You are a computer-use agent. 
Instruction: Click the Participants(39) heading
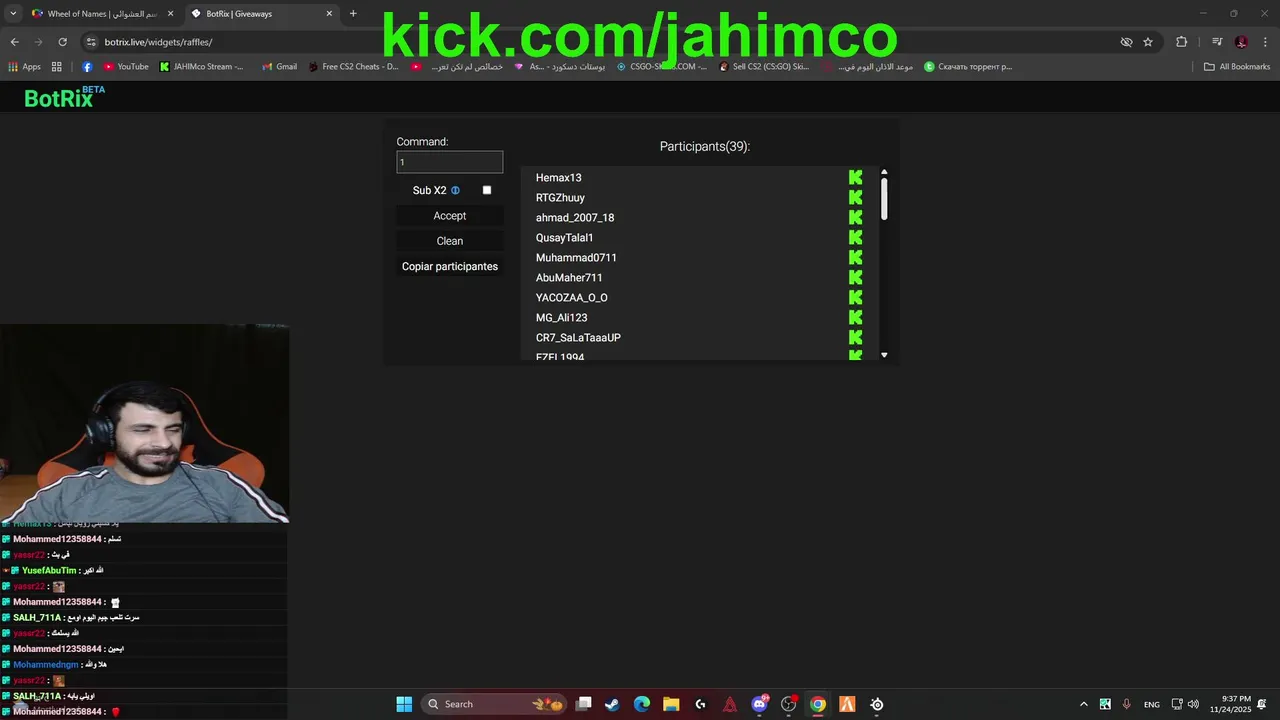[705, 146]
